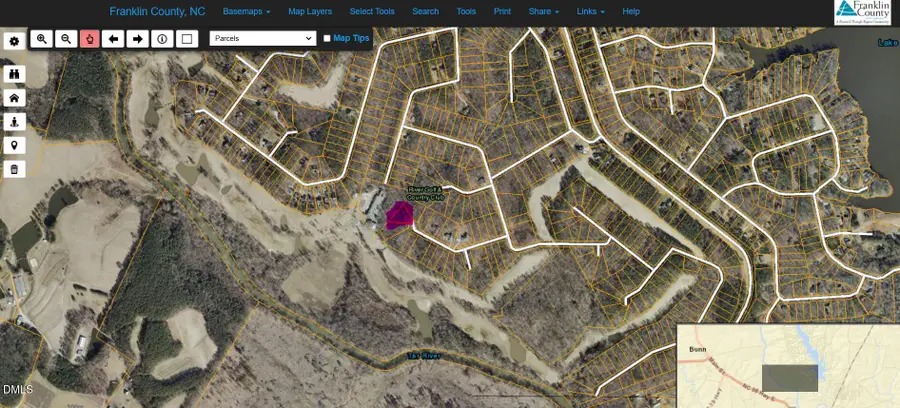Click the home extent button

(x=14, y=98)
